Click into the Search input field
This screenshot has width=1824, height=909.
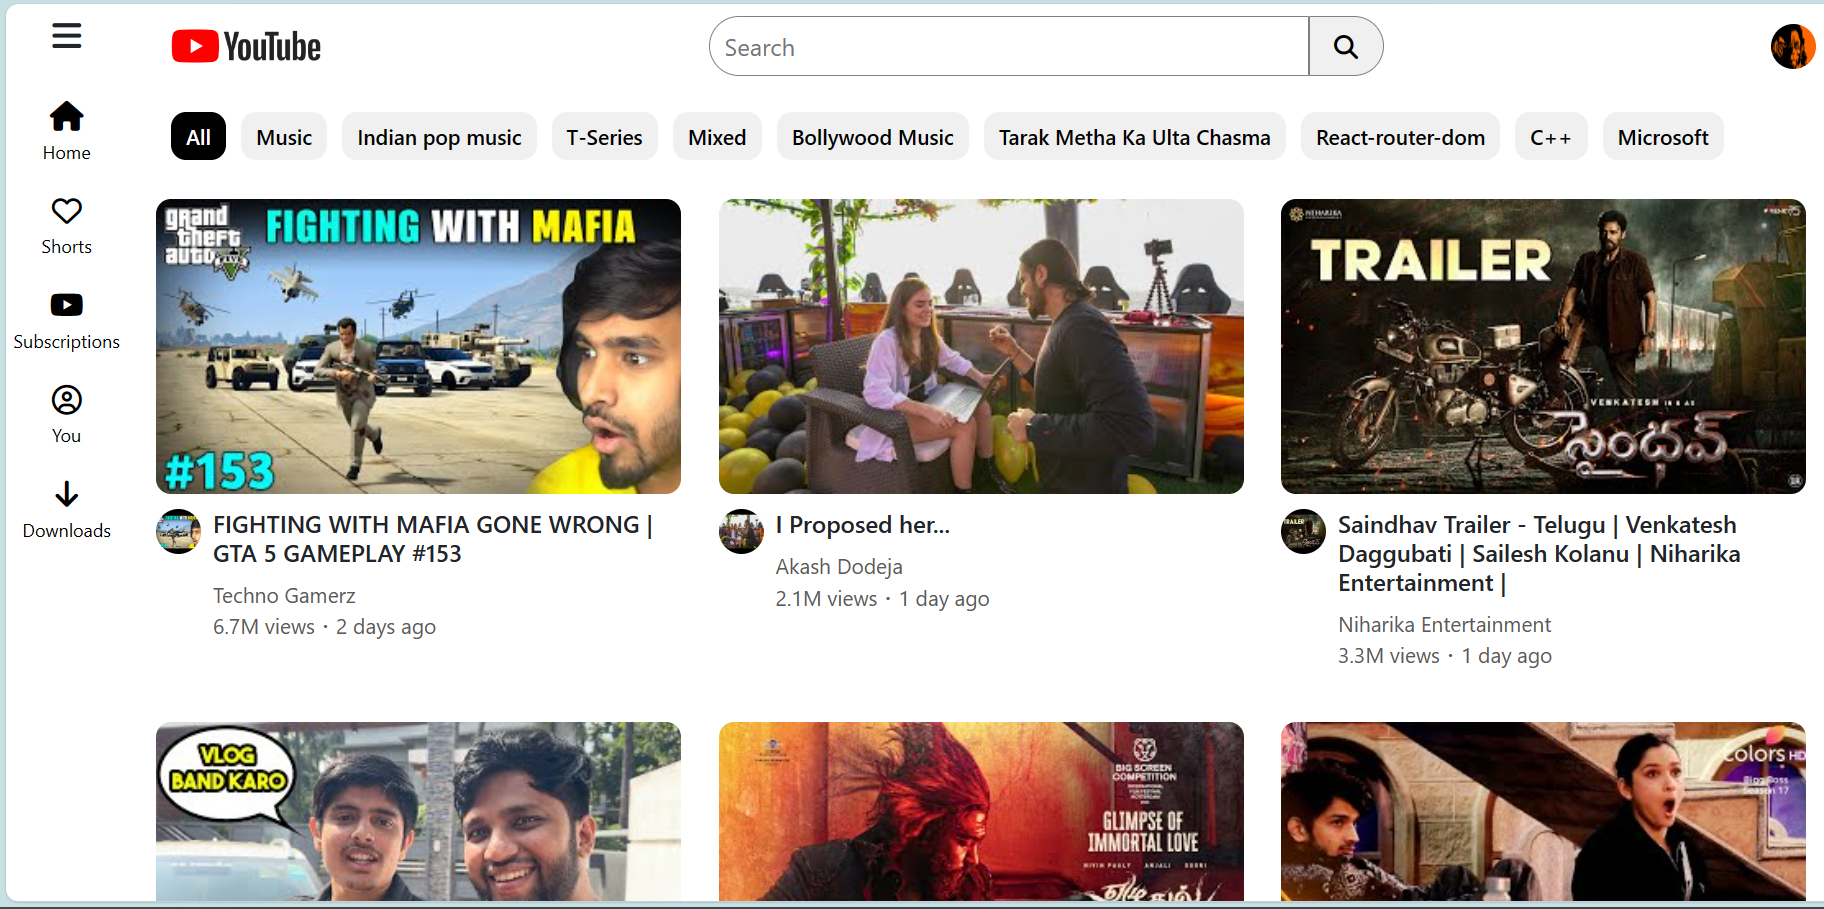click(1009, 47)
